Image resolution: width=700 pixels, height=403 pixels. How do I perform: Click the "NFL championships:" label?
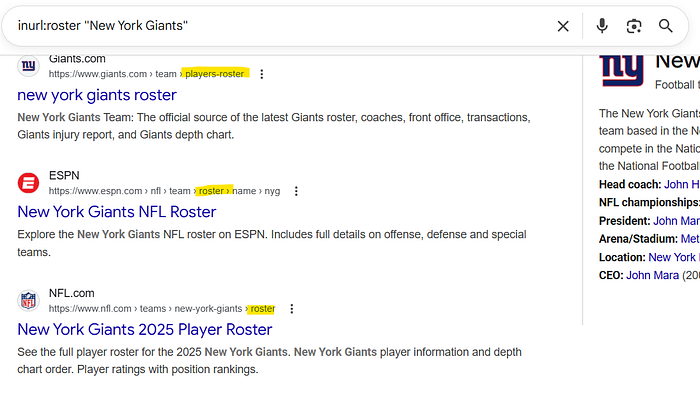[649, 203]
